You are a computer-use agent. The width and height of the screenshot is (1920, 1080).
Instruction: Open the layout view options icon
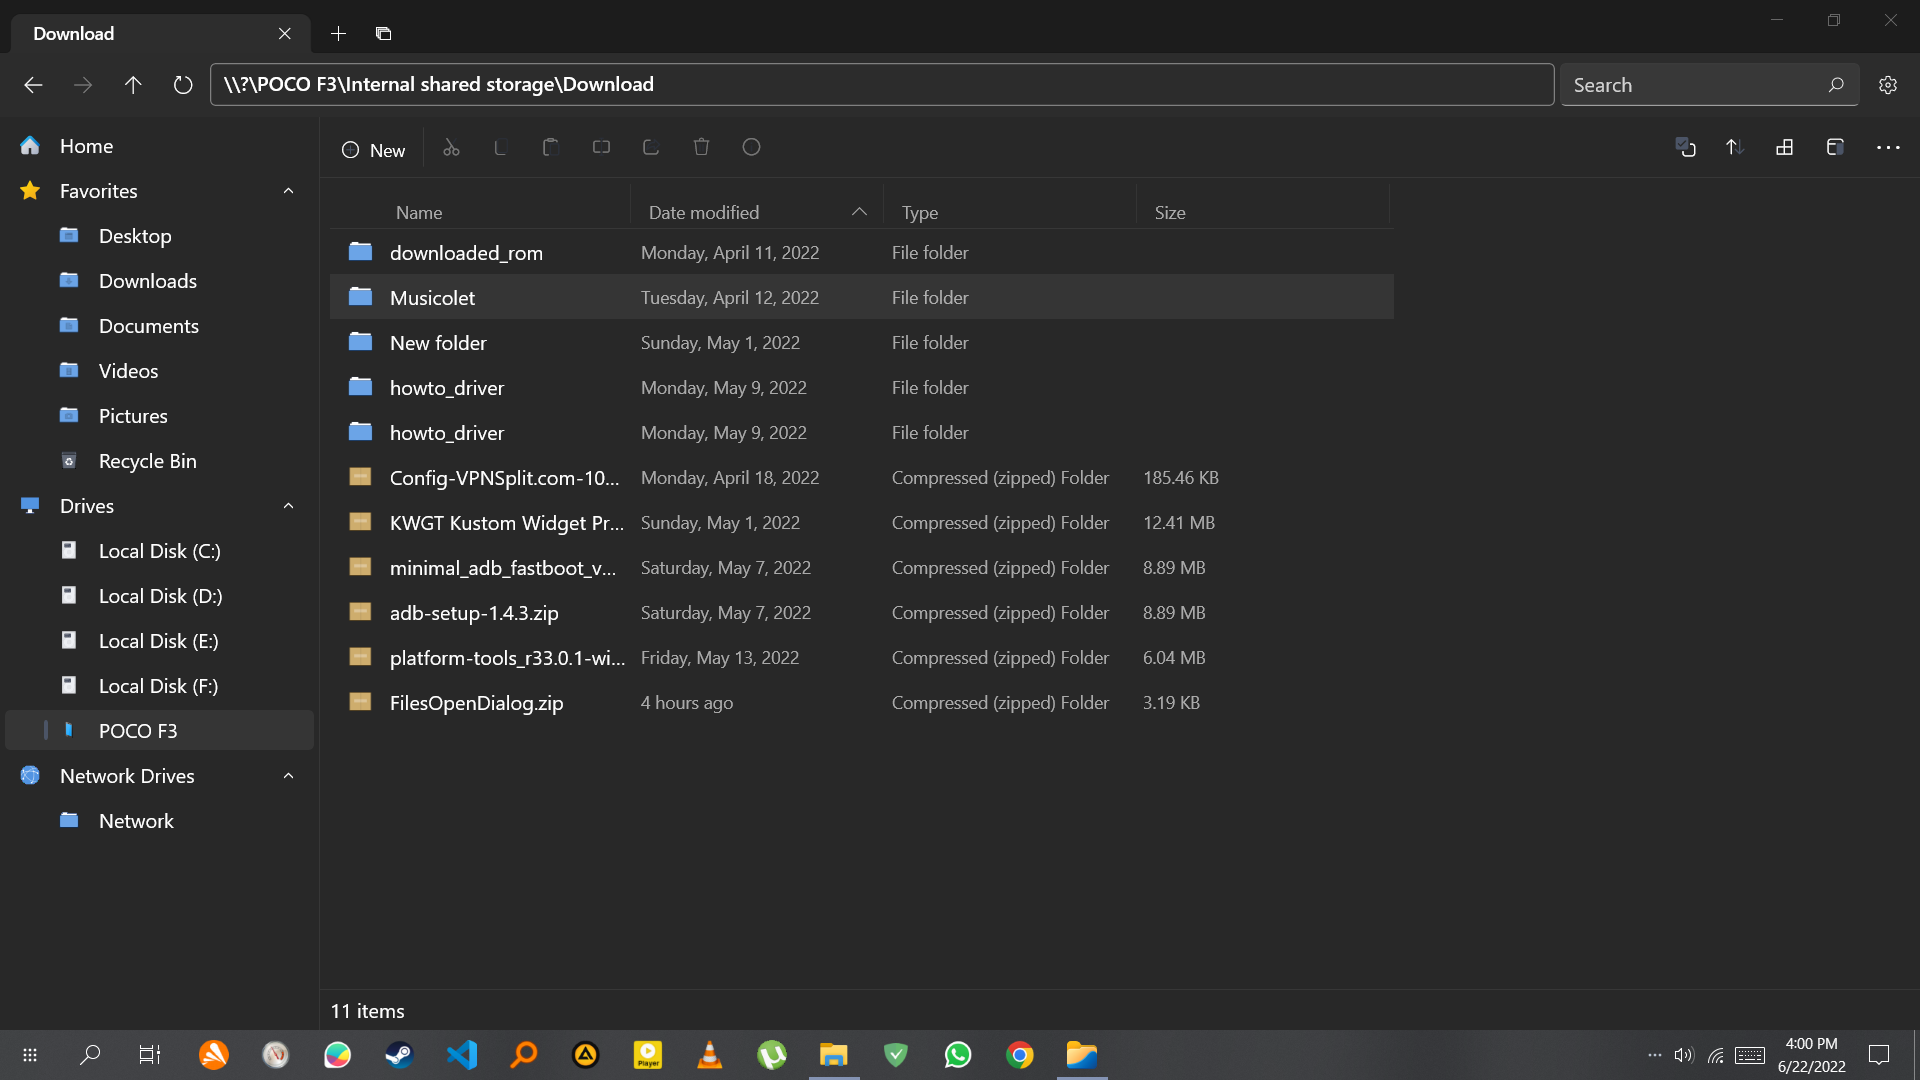(x=1784, y=148)
